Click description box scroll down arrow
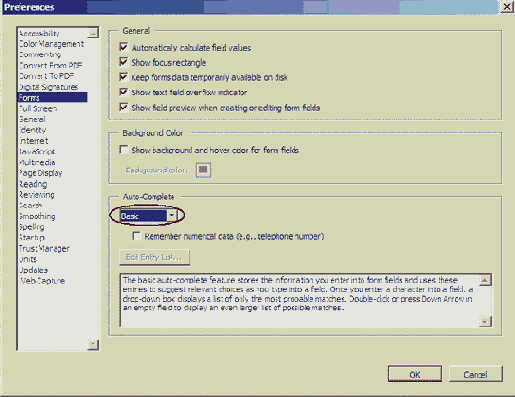 pos(485,321)
